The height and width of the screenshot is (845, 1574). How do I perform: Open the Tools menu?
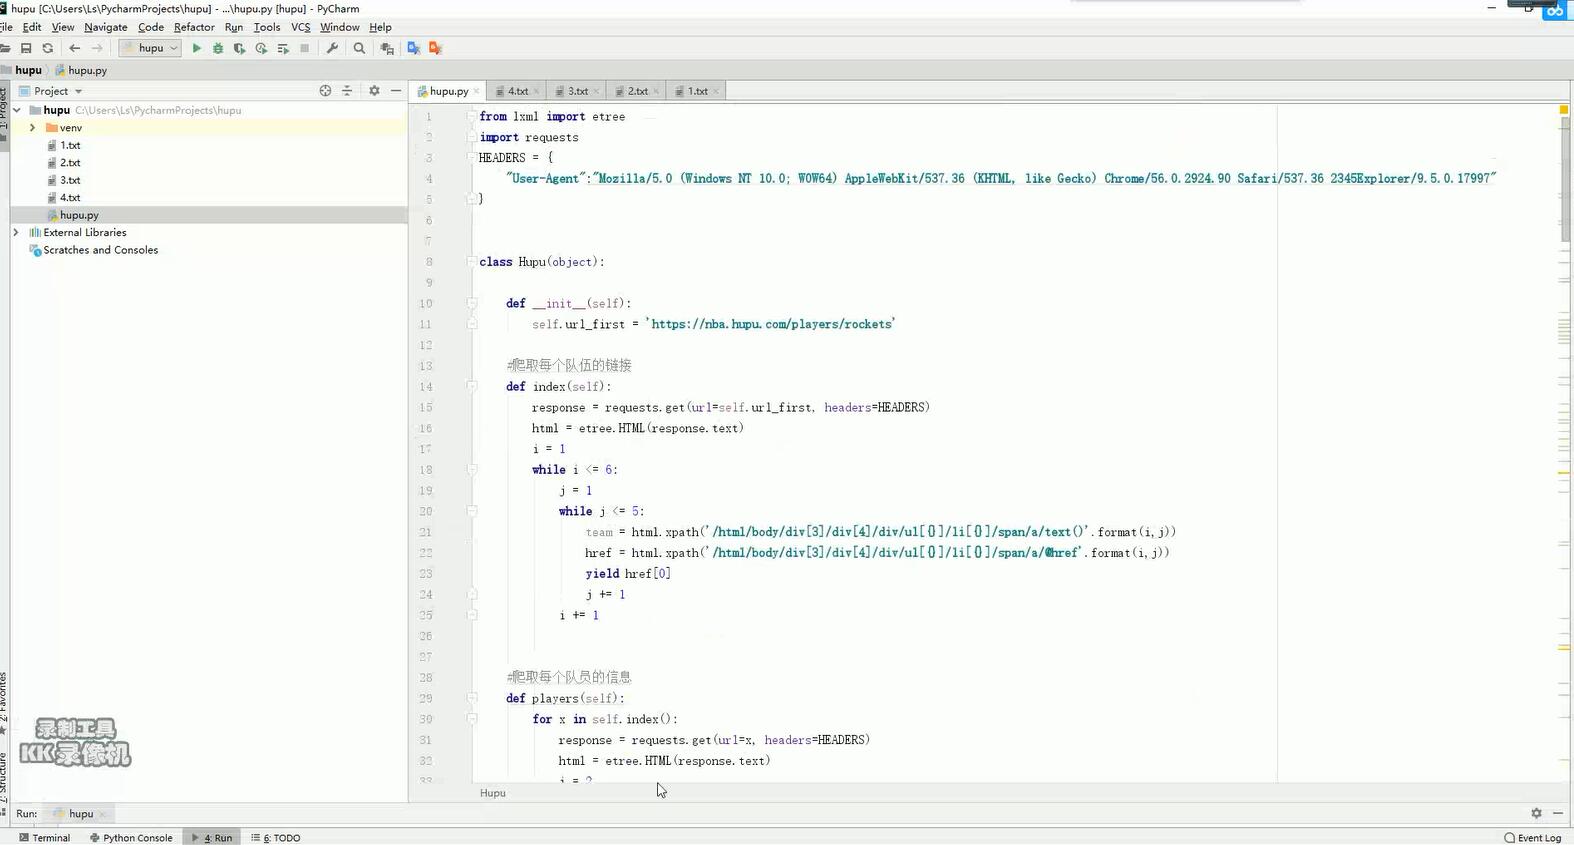tap(267, 27)
